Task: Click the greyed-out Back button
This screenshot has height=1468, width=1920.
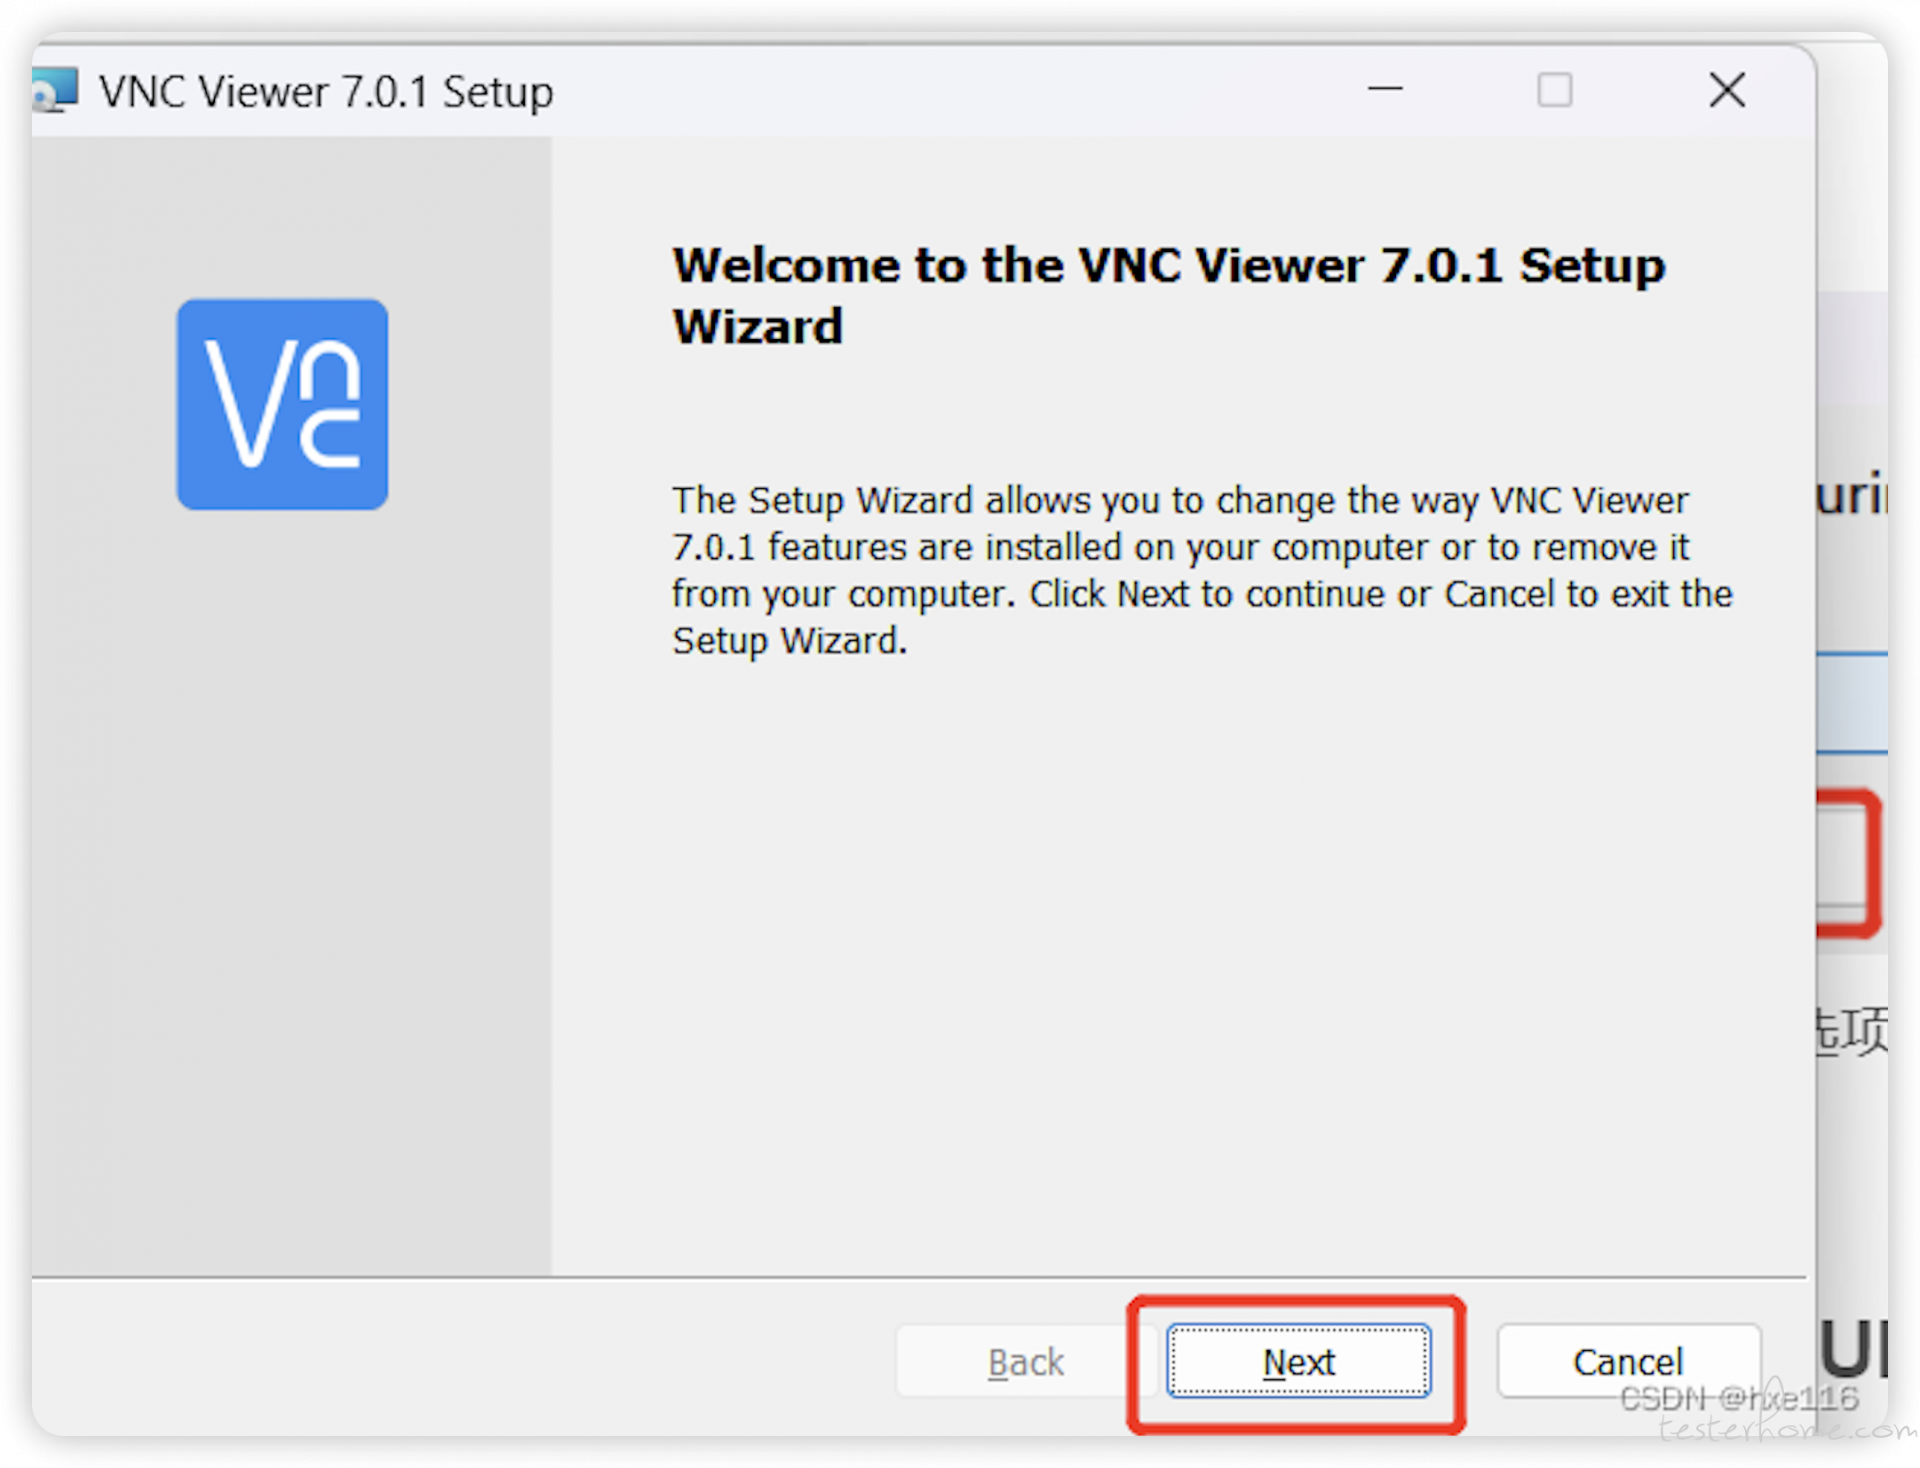Action: (1026, 1361)
